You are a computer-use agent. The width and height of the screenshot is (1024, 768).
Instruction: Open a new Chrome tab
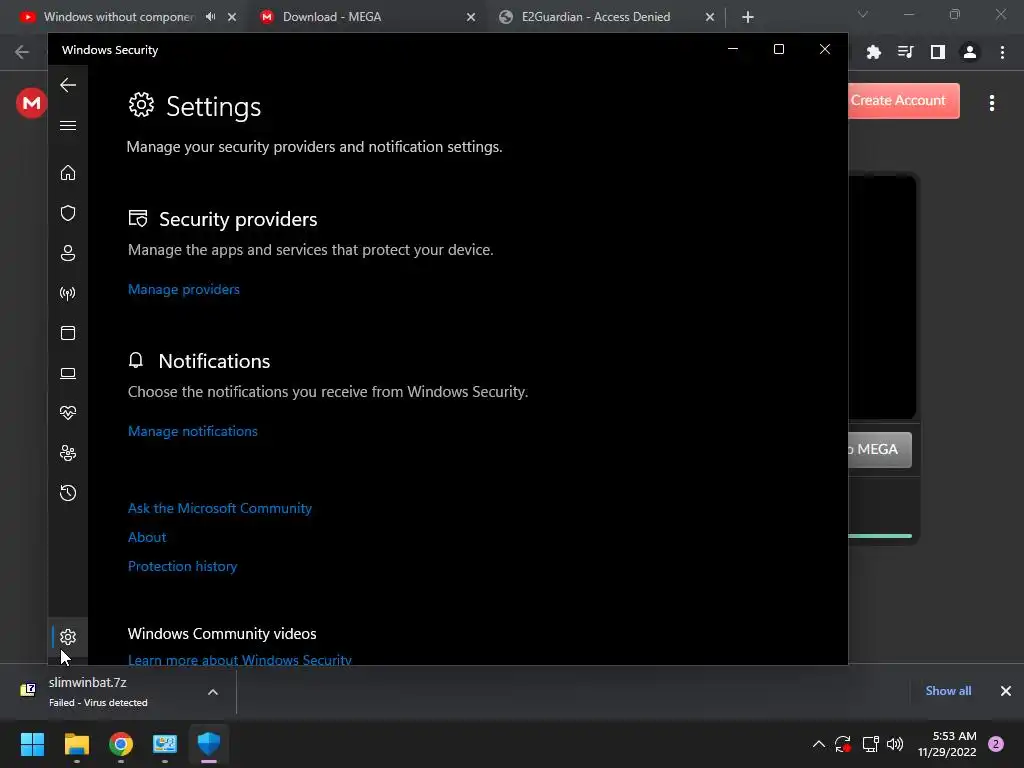(748, 18)
